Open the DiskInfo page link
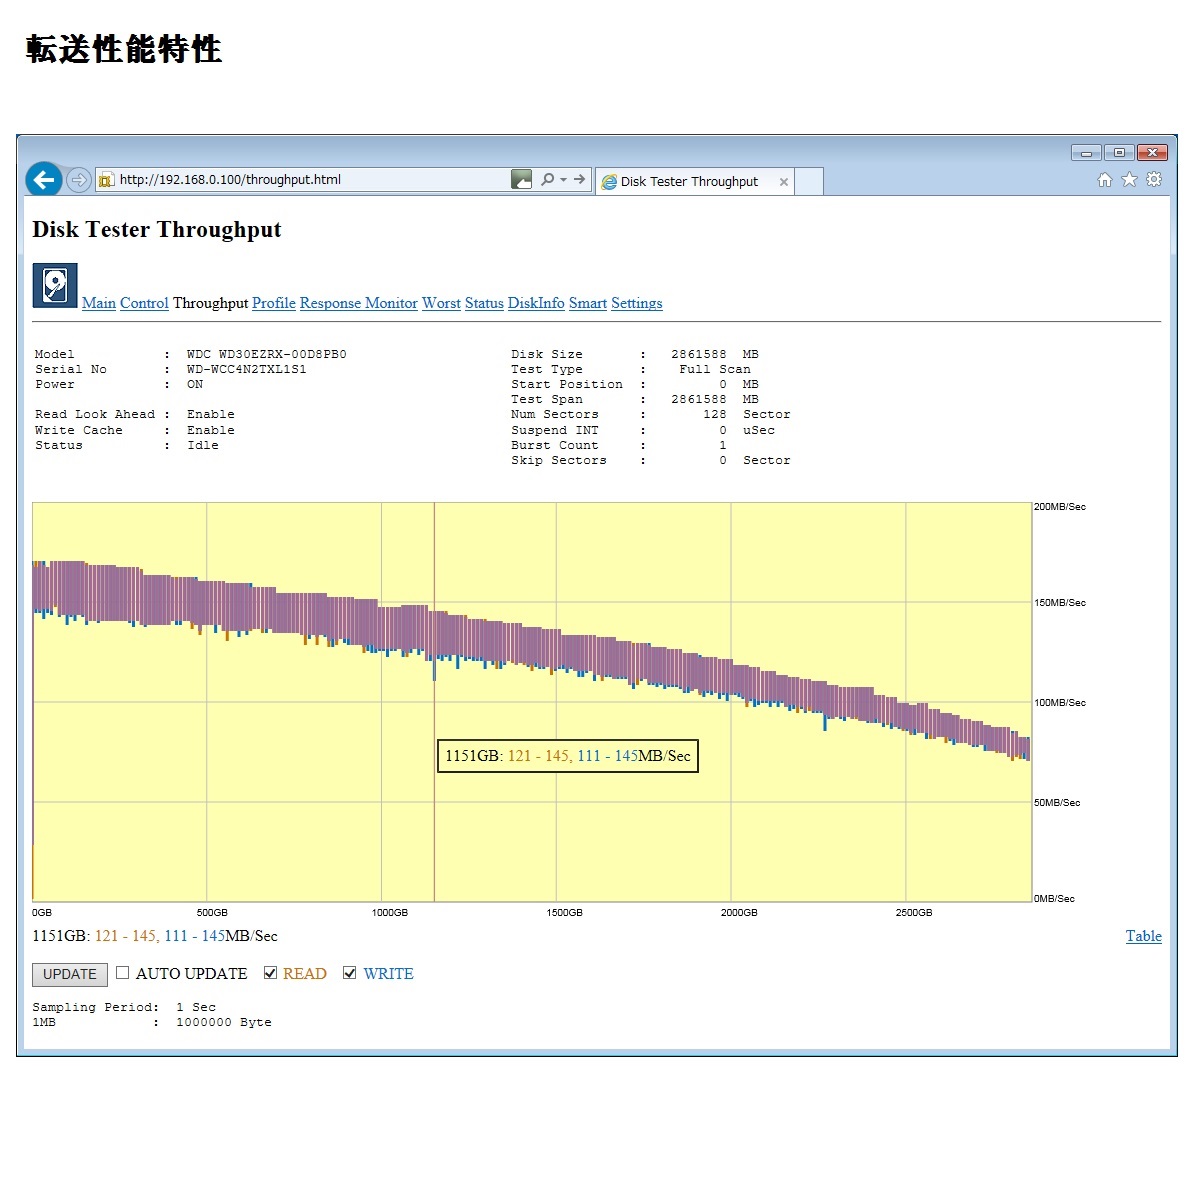Image resolution: width=1200 pixels, height=1200 pixels. pyautogui.click(x=535, y=303)
